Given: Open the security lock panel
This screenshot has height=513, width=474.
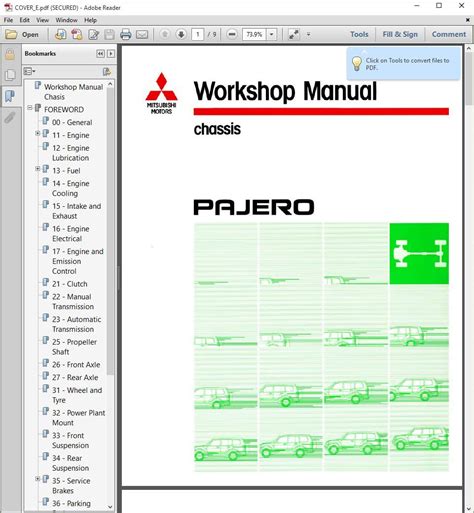Looking at the screenshot, I should [x=10, y=55].
